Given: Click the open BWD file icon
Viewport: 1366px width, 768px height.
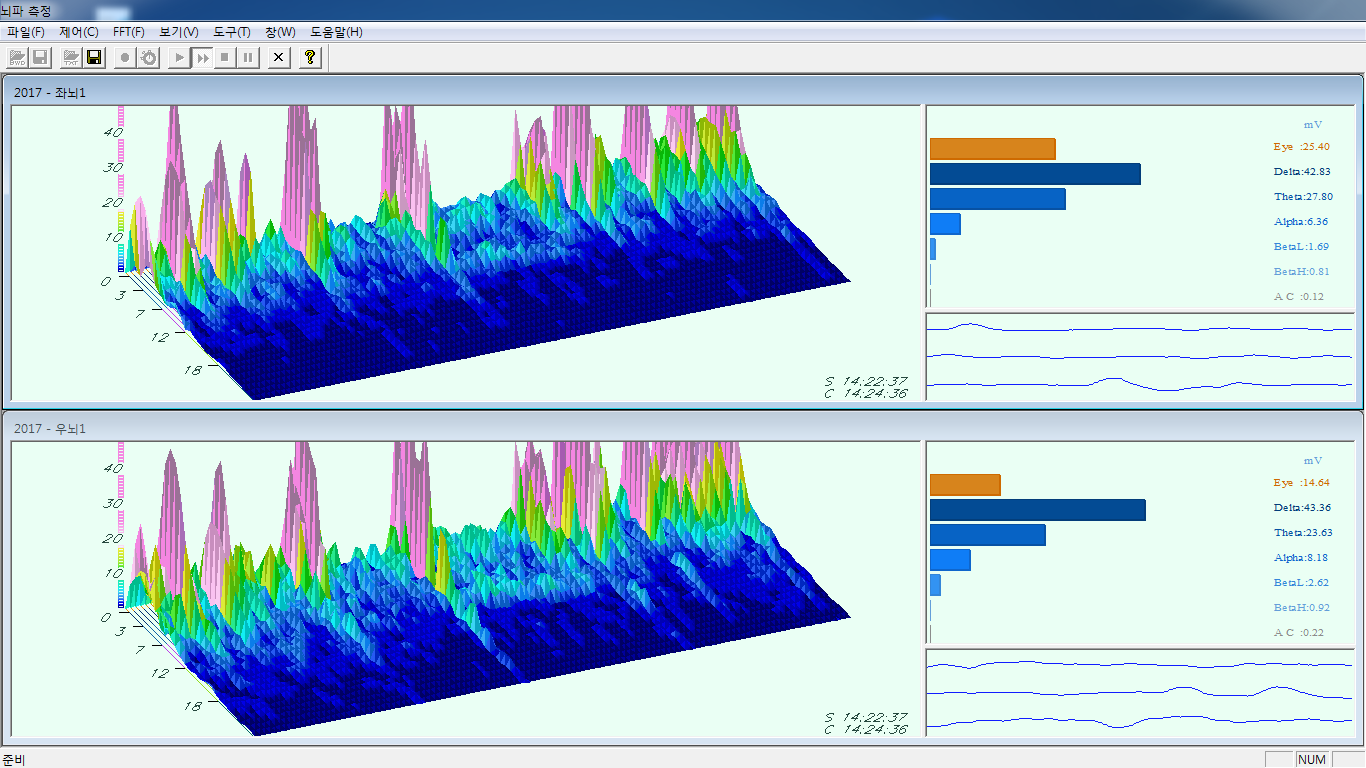Looking at the screenshot, I should point(18,58).
